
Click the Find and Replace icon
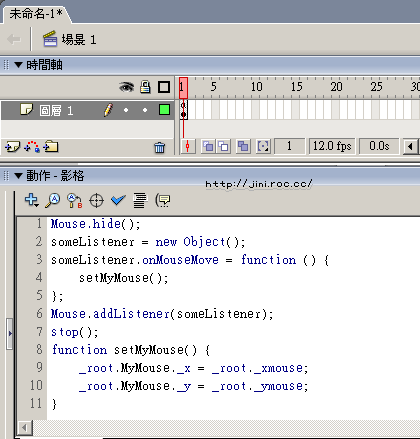coord(74,200)
